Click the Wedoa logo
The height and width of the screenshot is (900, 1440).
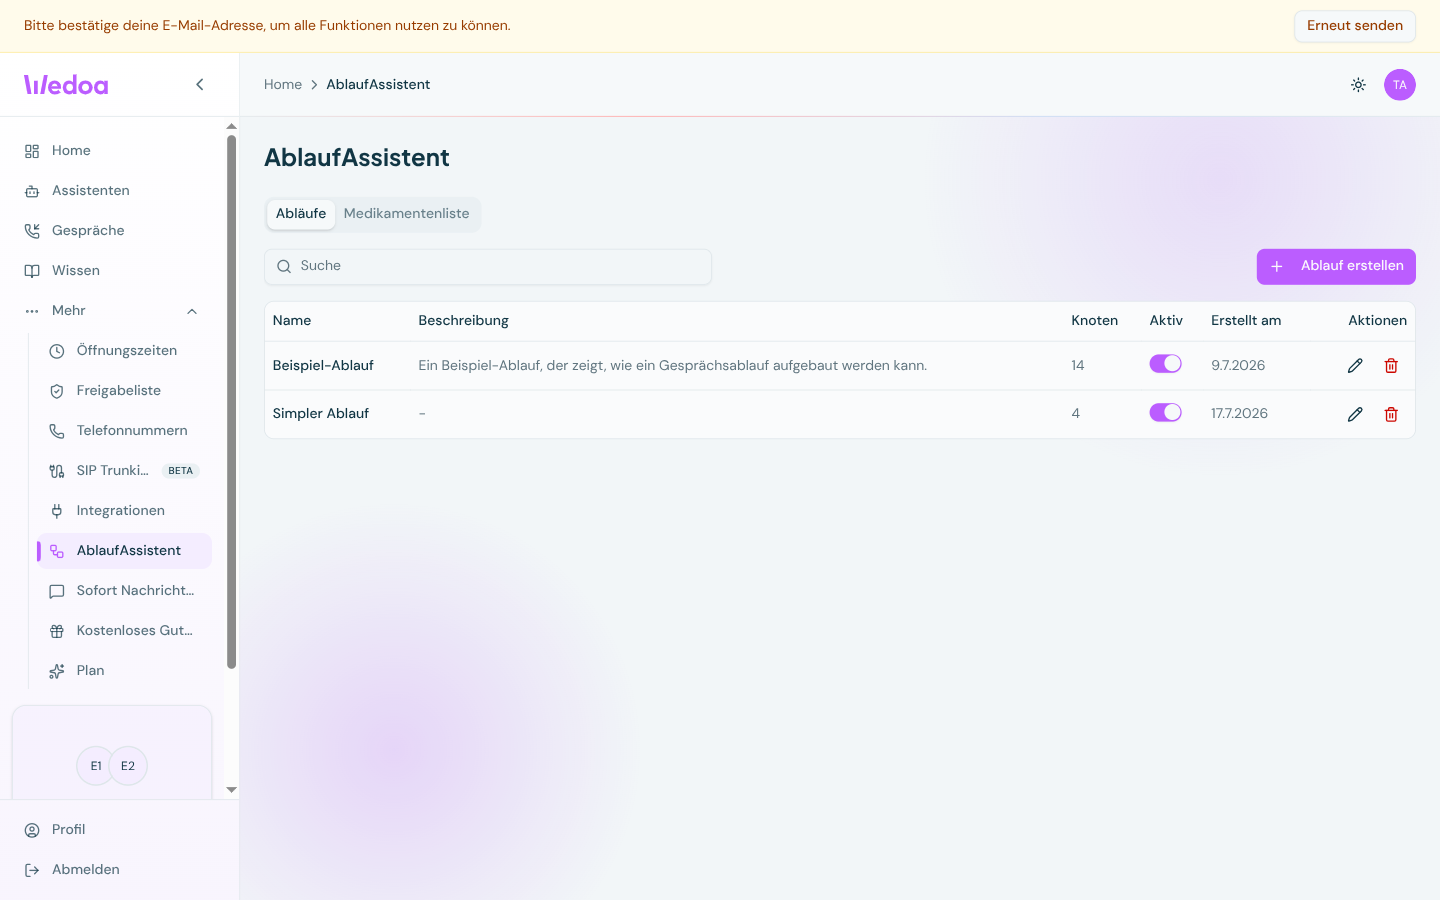click(x=66, y=85)
